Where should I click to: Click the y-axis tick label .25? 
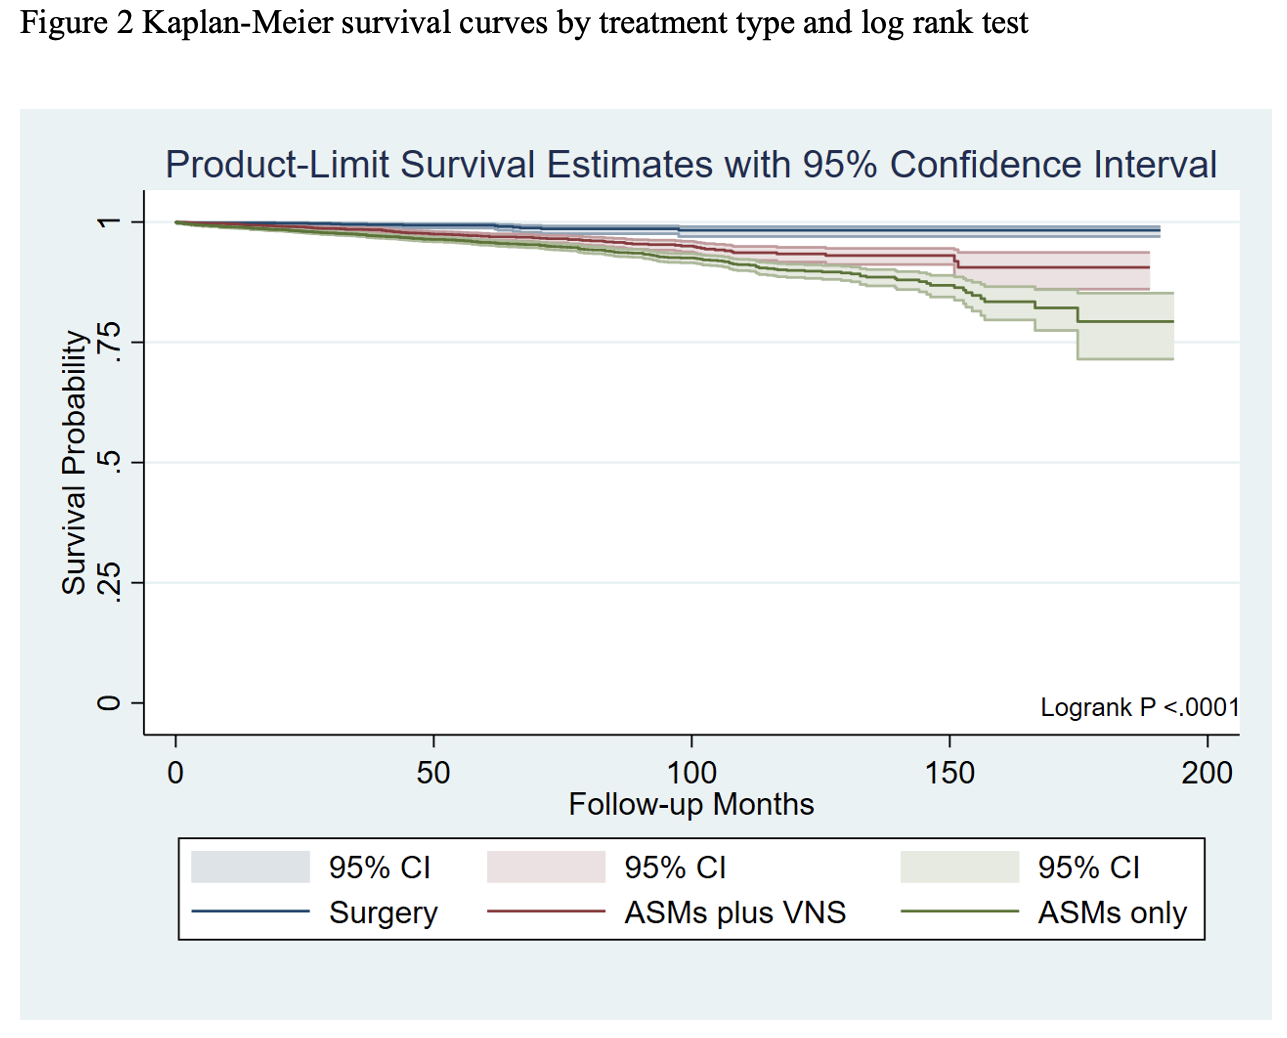click(109, 582)
